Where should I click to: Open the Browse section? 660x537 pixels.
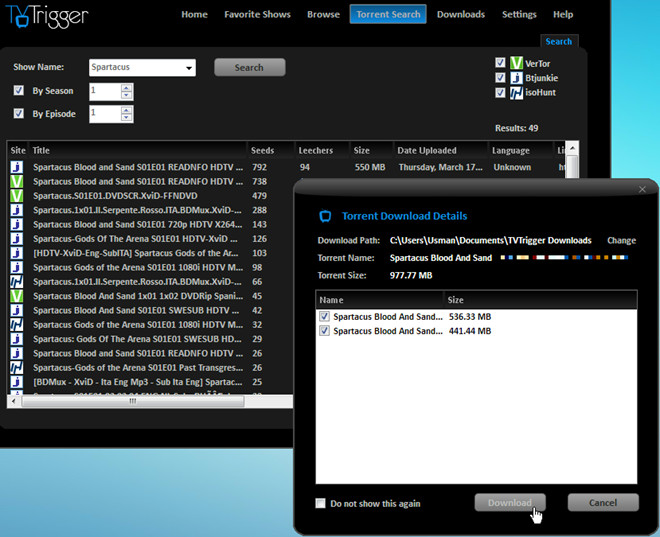click(323, 14)
